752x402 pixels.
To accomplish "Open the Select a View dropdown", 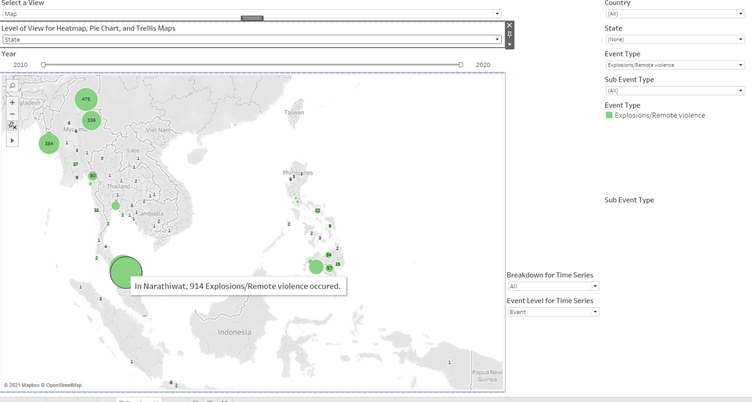I will tap(250, 14).
